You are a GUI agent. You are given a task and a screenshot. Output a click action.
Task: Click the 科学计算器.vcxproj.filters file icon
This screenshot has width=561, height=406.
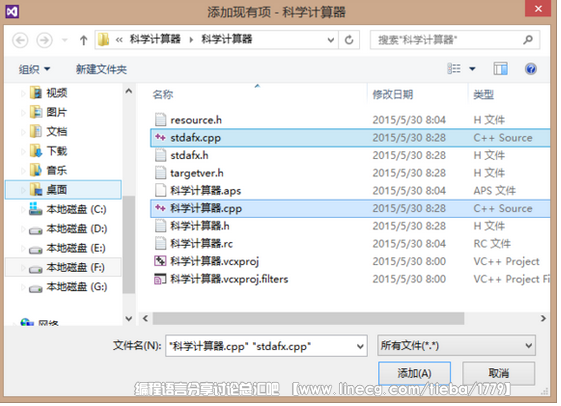pos(160,279)
